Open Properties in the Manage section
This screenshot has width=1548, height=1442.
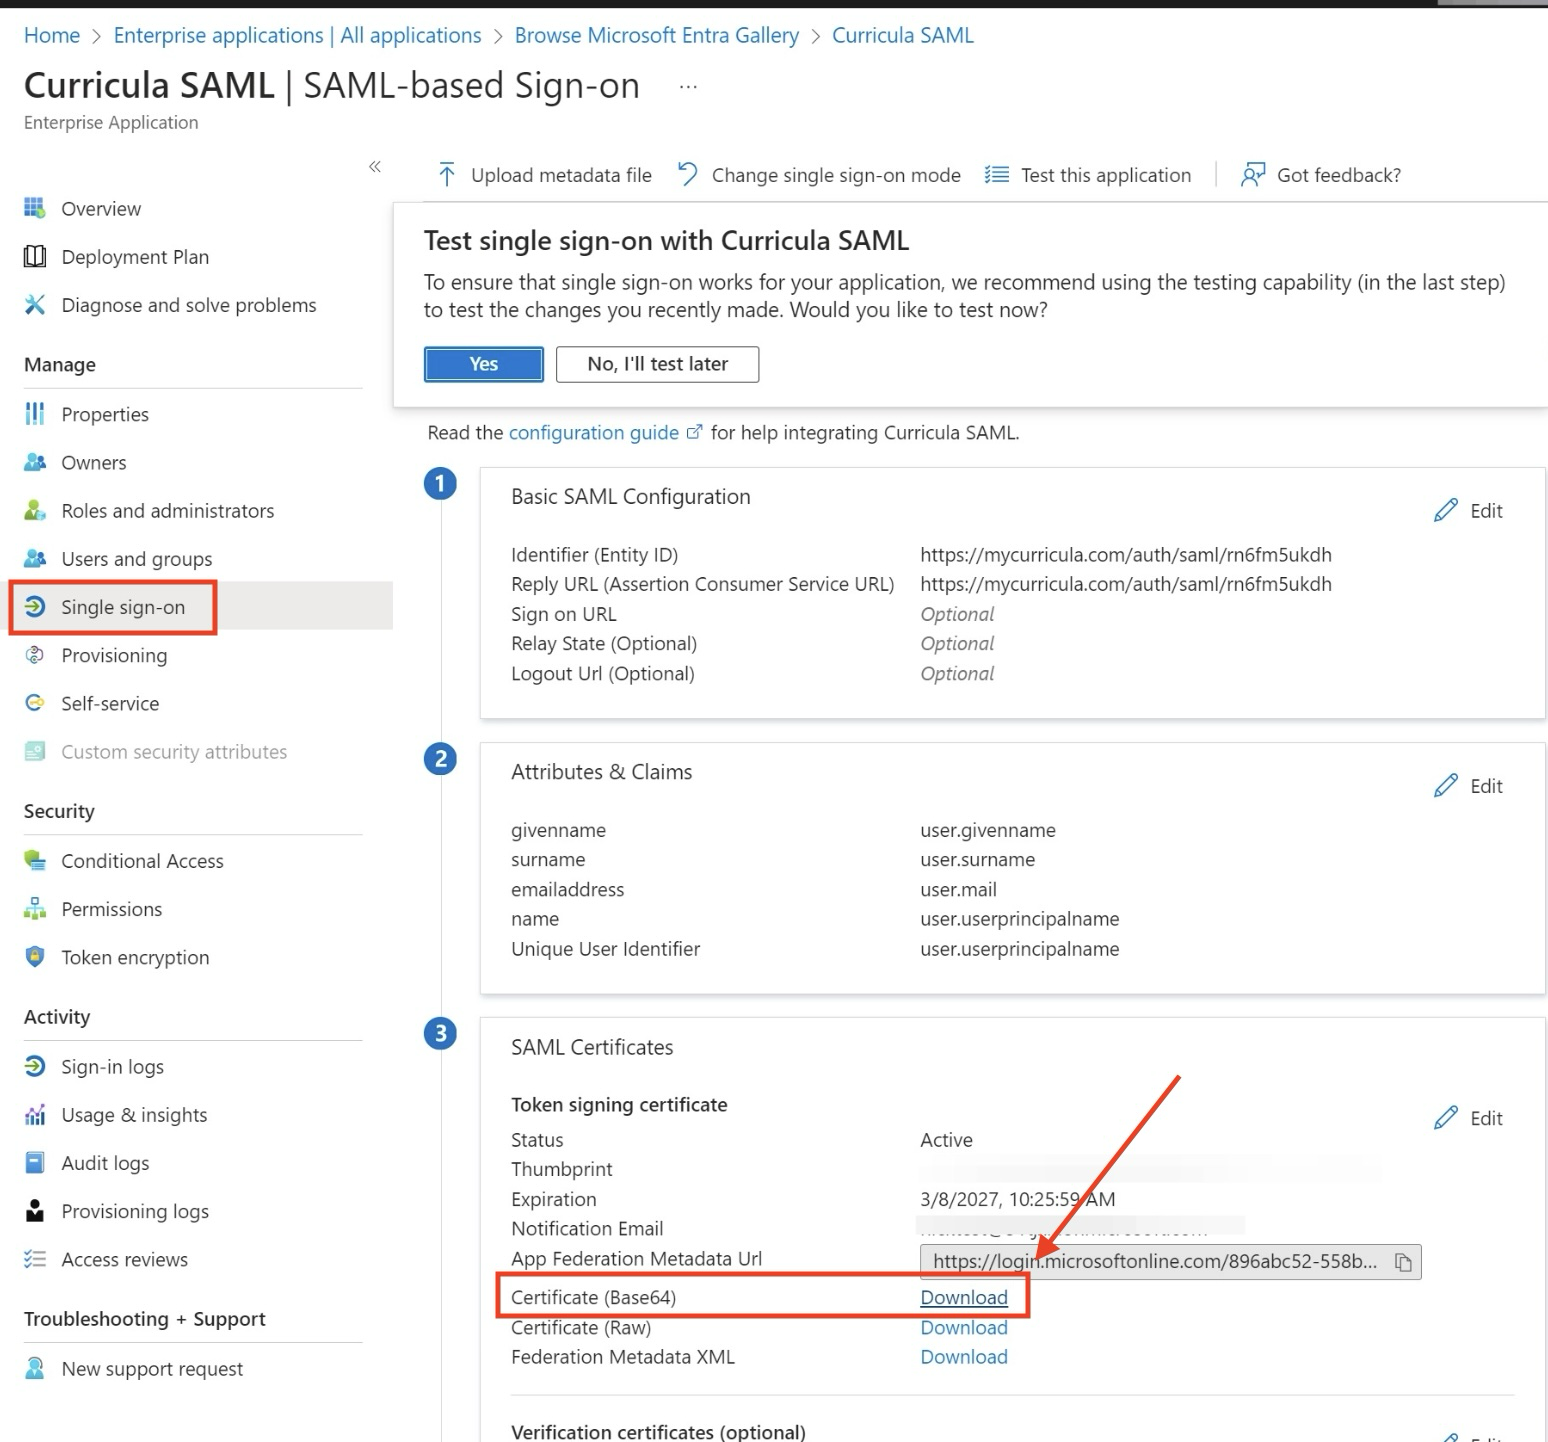[105, 414]
